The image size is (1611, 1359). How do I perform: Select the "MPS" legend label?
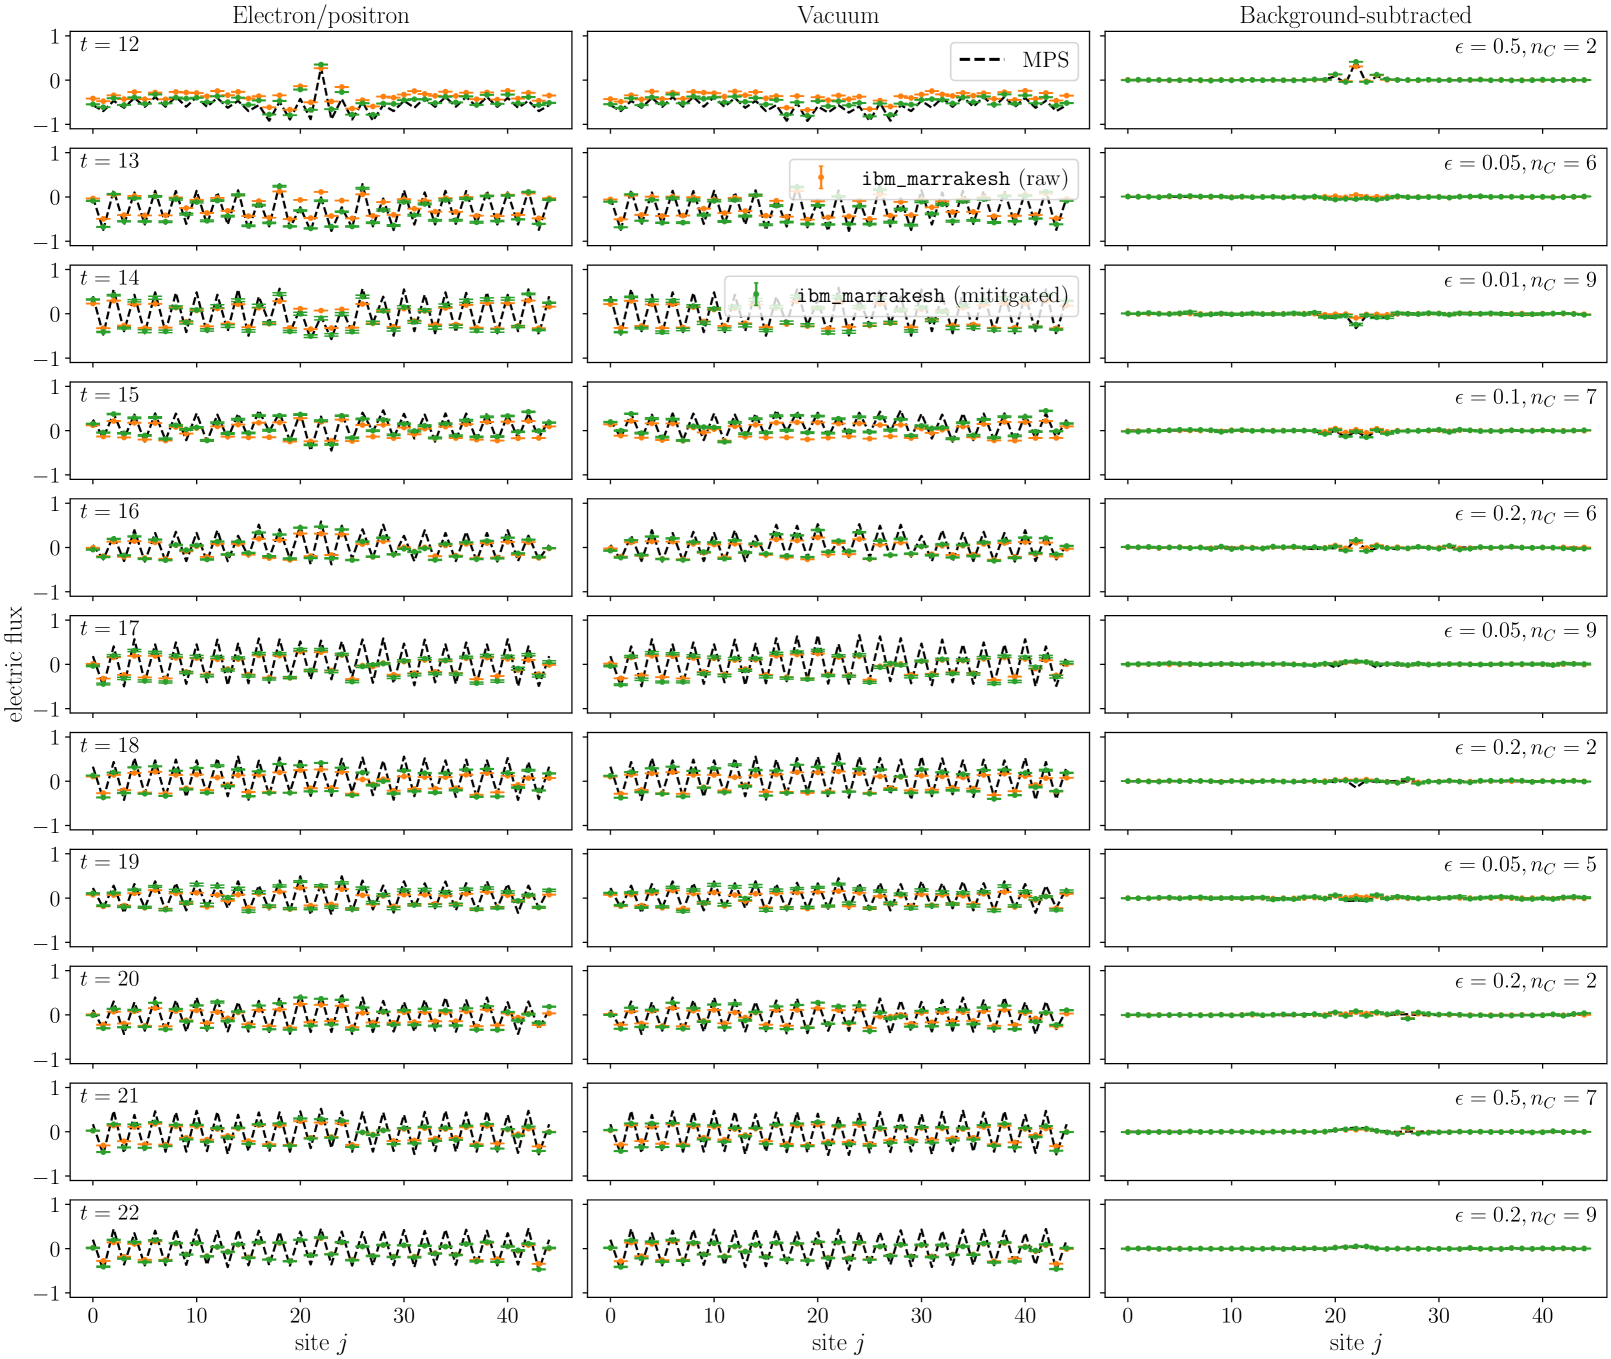[x=1046, y=60]
